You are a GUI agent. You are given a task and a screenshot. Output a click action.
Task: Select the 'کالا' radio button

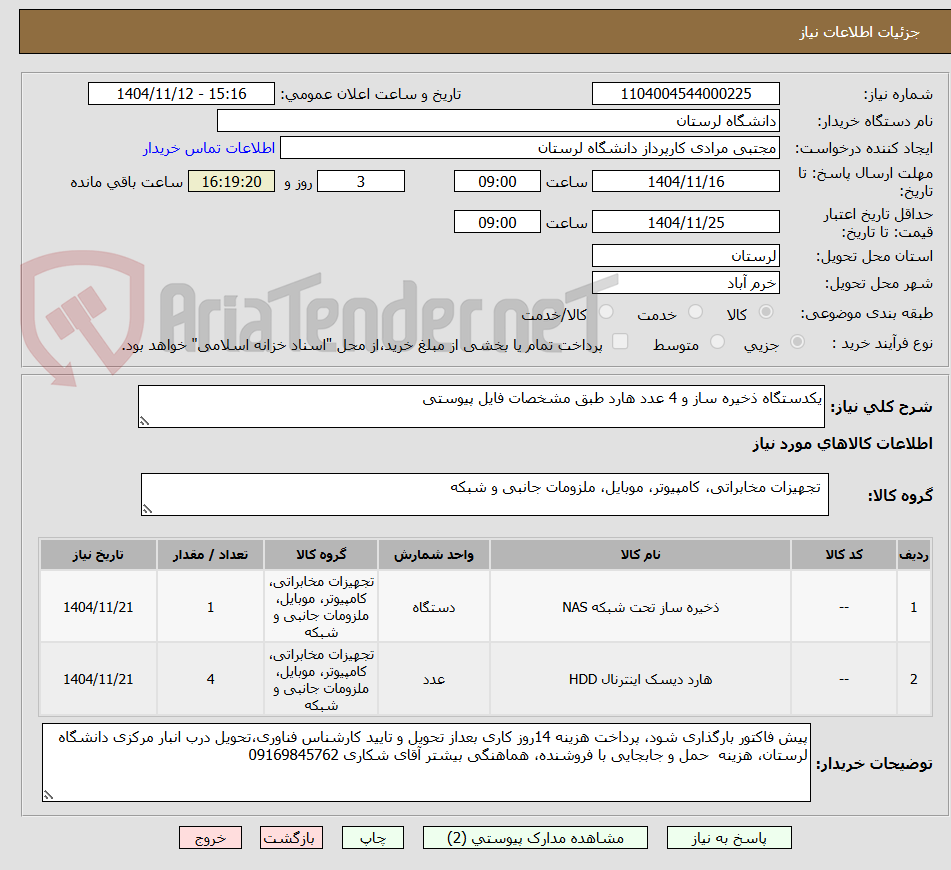(x=766, y=312)
